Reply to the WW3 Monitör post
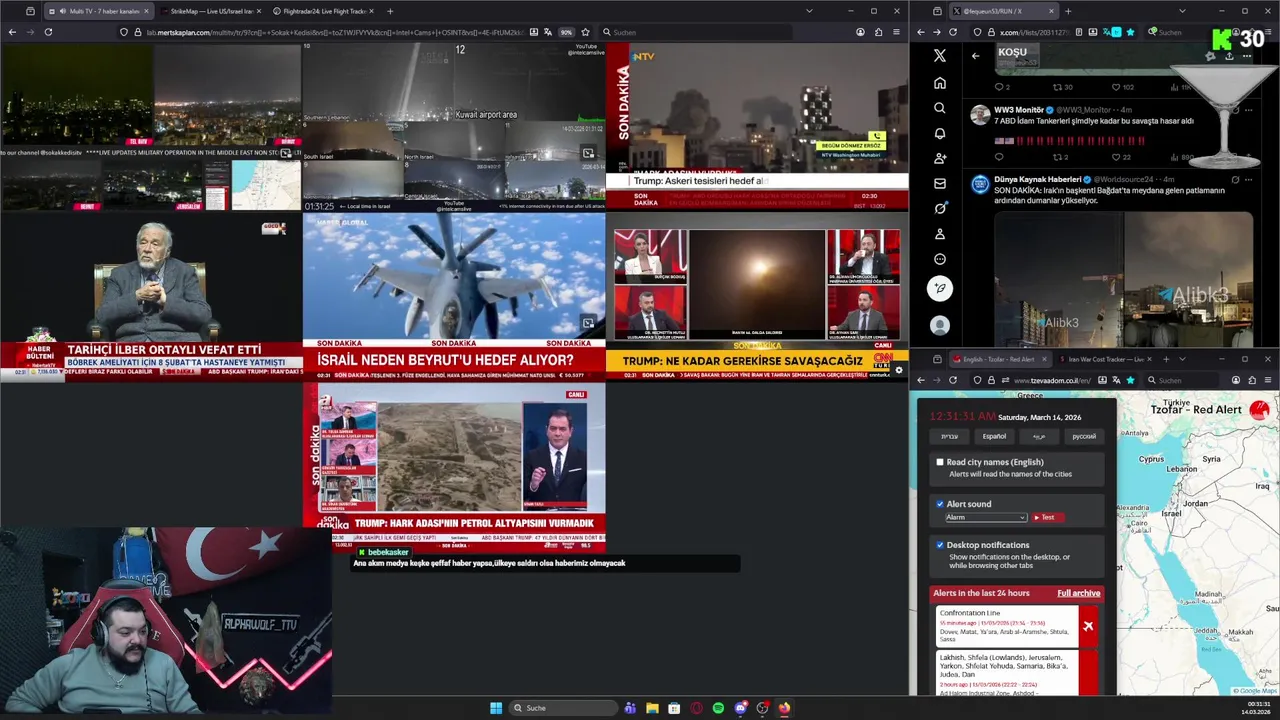Image resolution: width=1280 pixels, height=720 pixels. [x=999, y=157]
